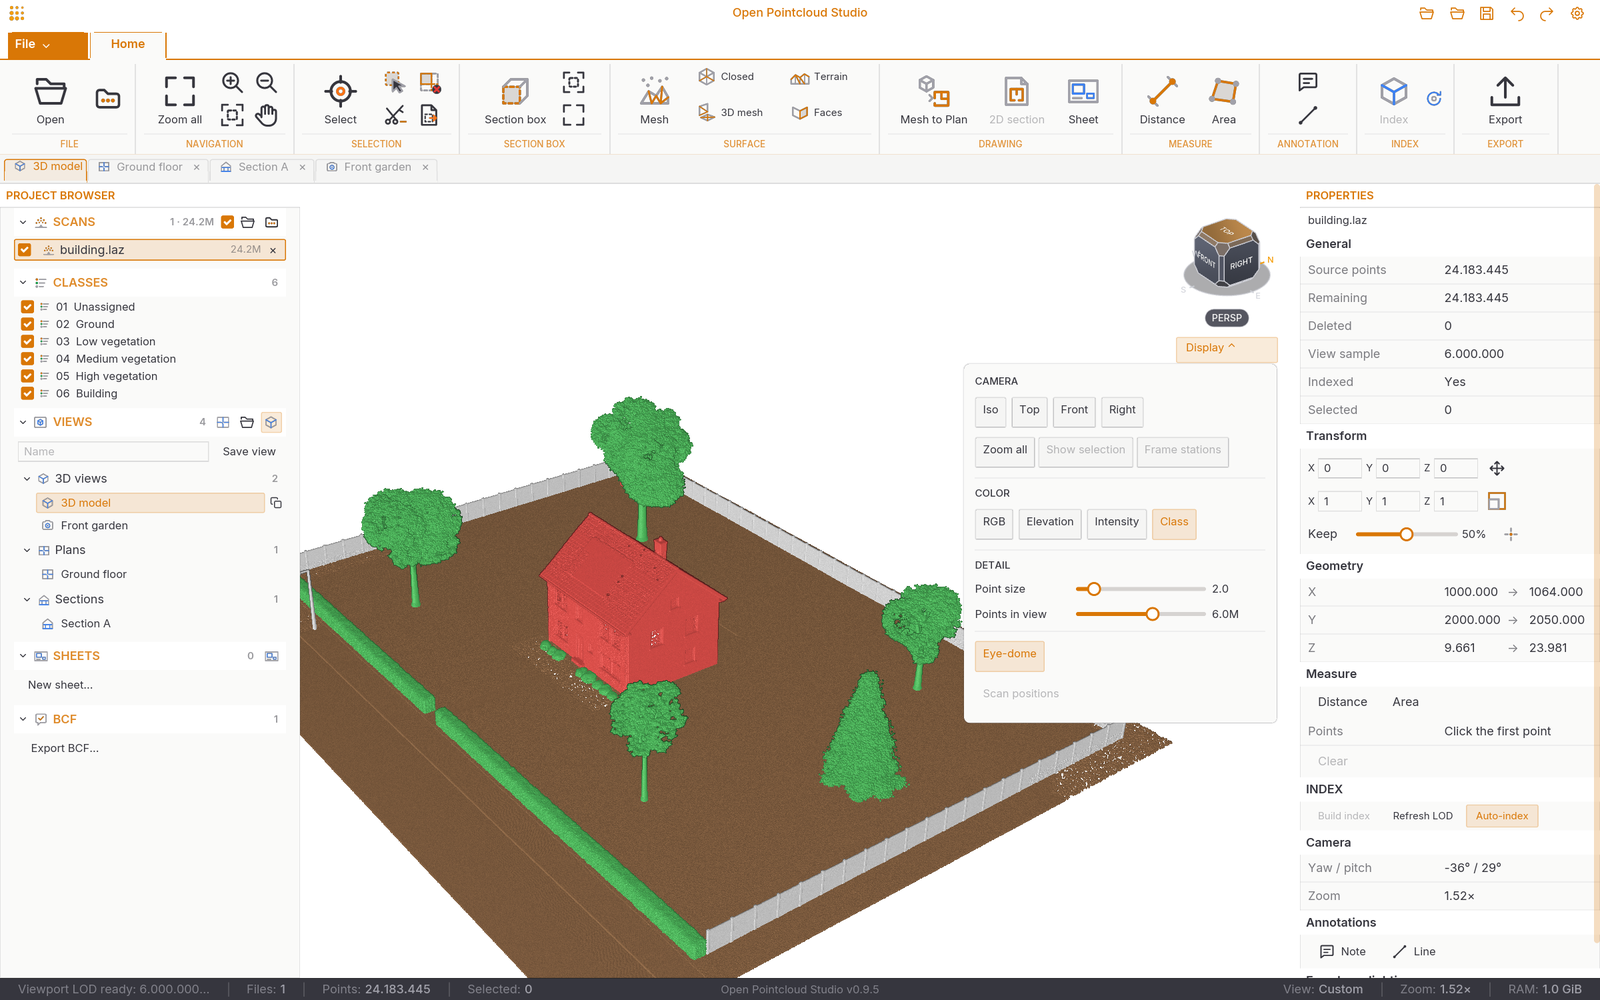Start the Distance measure tool

click(x=1162, y=100)
